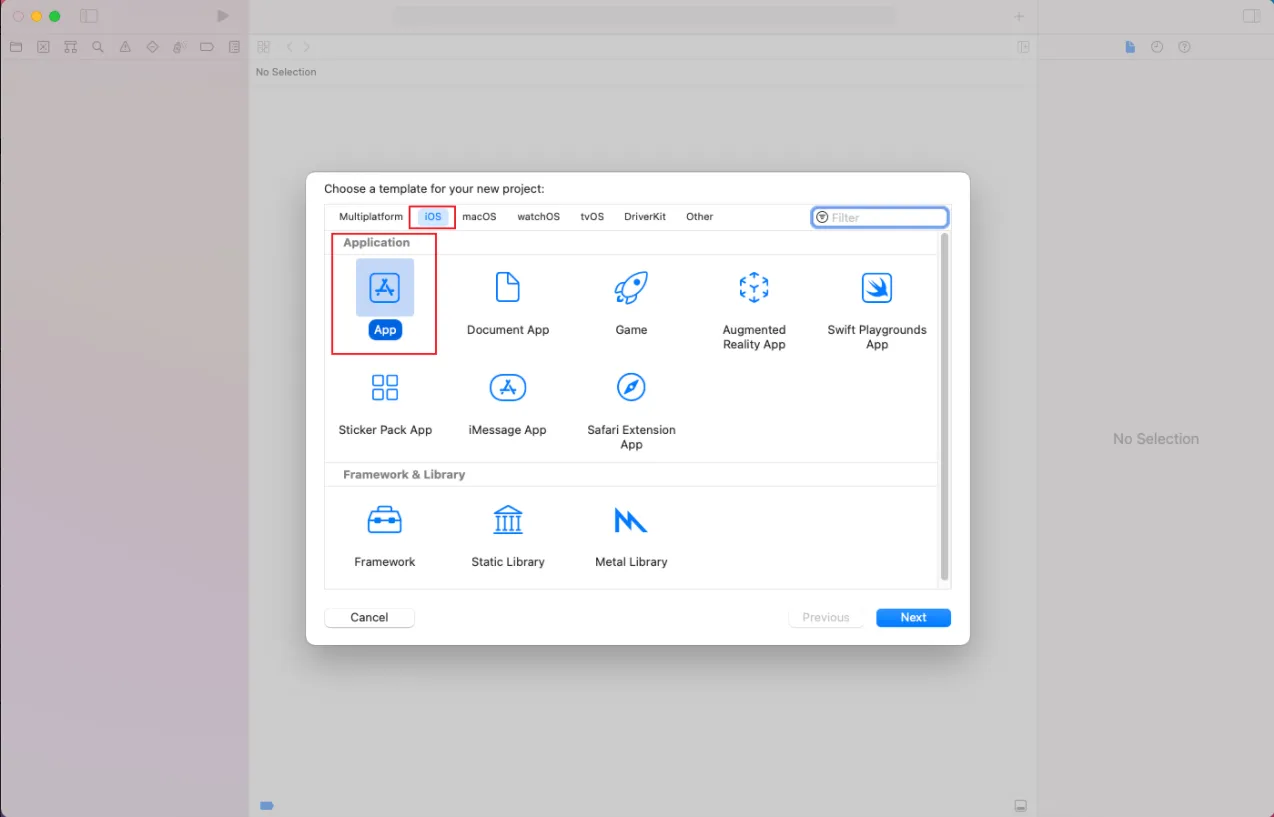Switch to the iOS tab
The image size is (1274, 817).
tap(433, 216)
